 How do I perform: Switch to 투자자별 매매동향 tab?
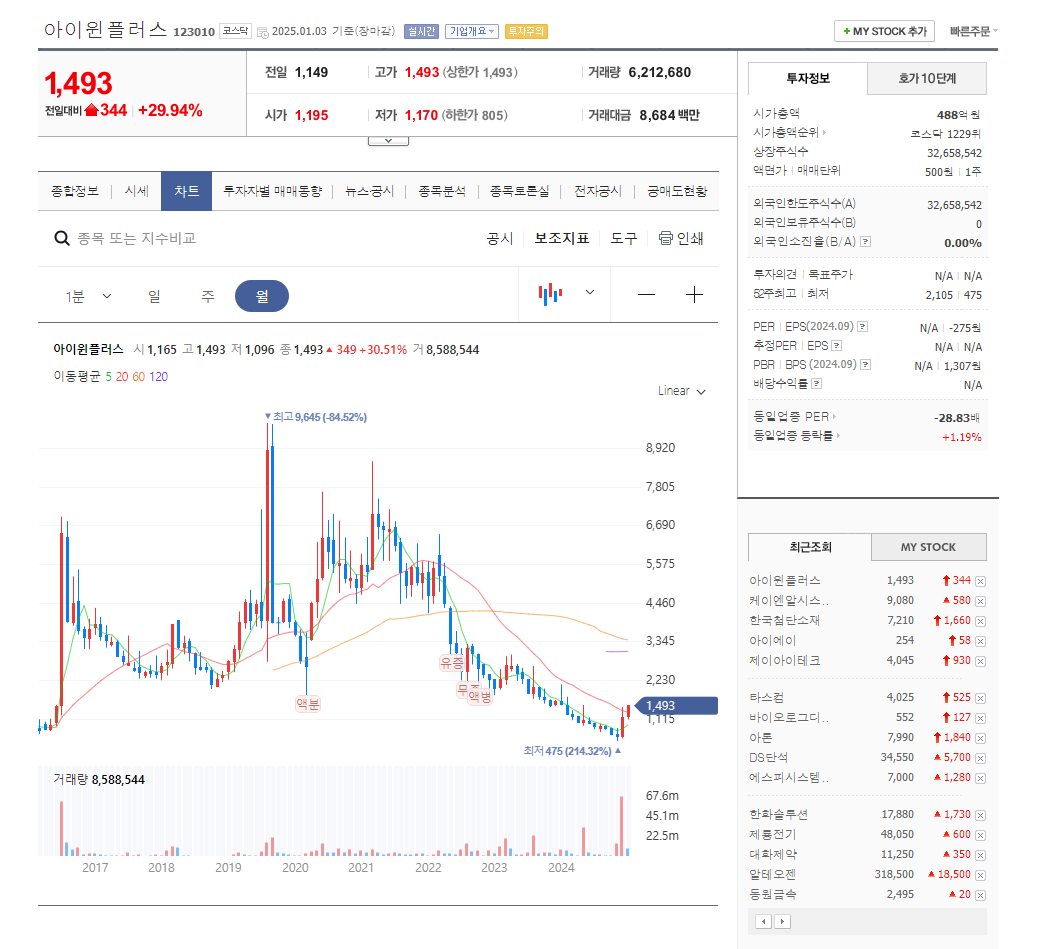coord(272,191)
